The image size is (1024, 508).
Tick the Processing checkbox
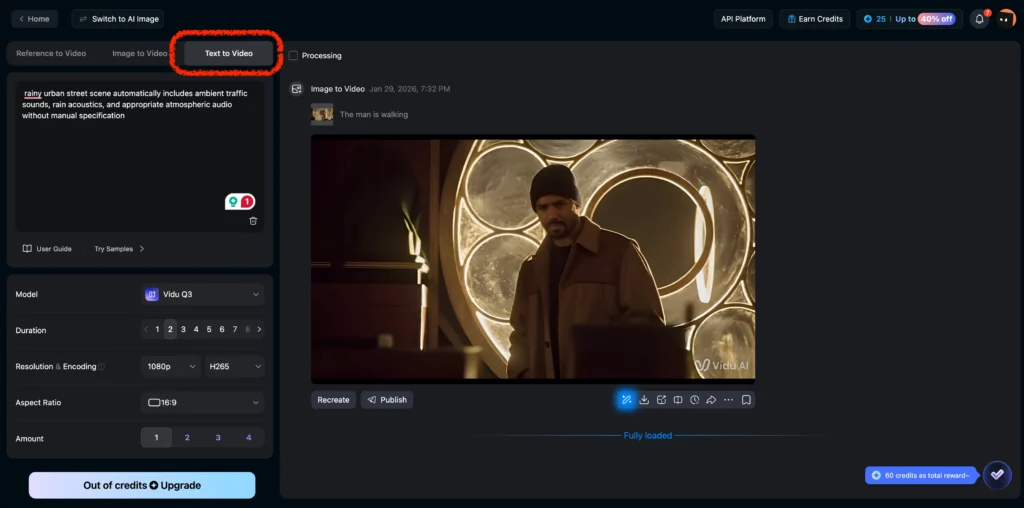point(293,56)
